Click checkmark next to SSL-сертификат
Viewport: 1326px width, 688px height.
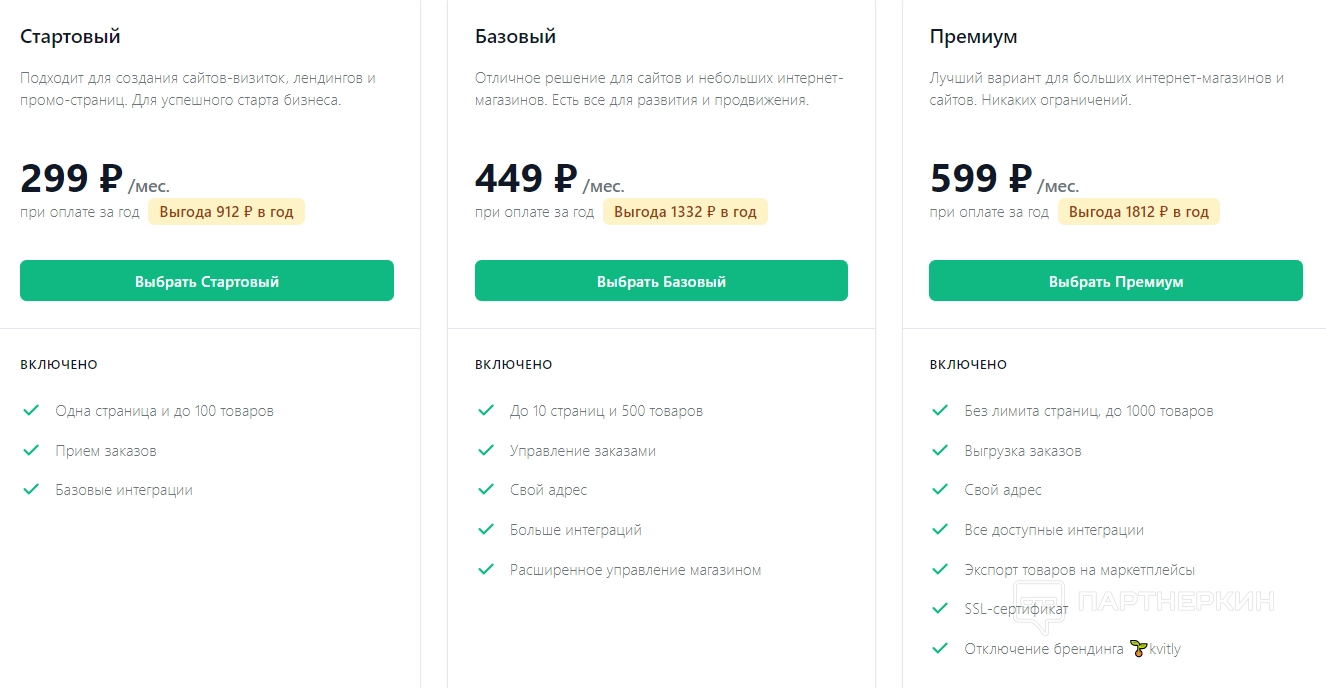(940, 608)
